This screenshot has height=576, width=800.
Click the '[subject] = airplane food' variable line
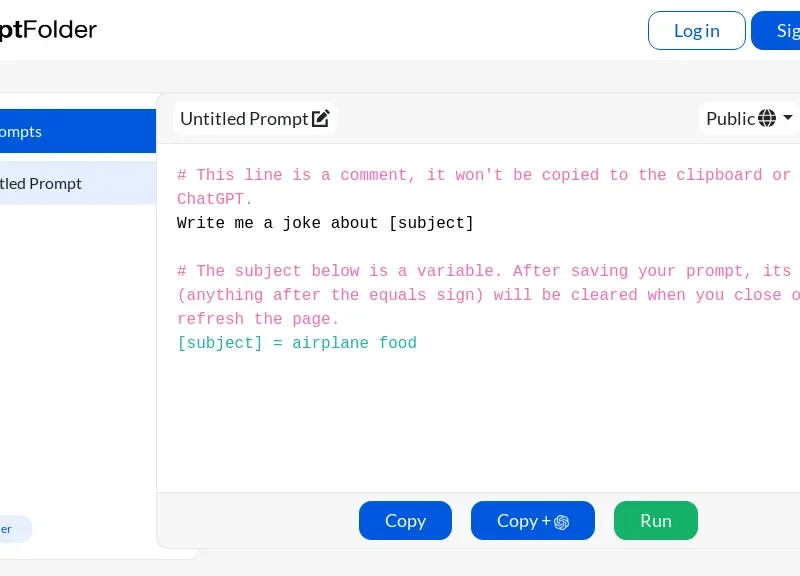tap(297, 343)
